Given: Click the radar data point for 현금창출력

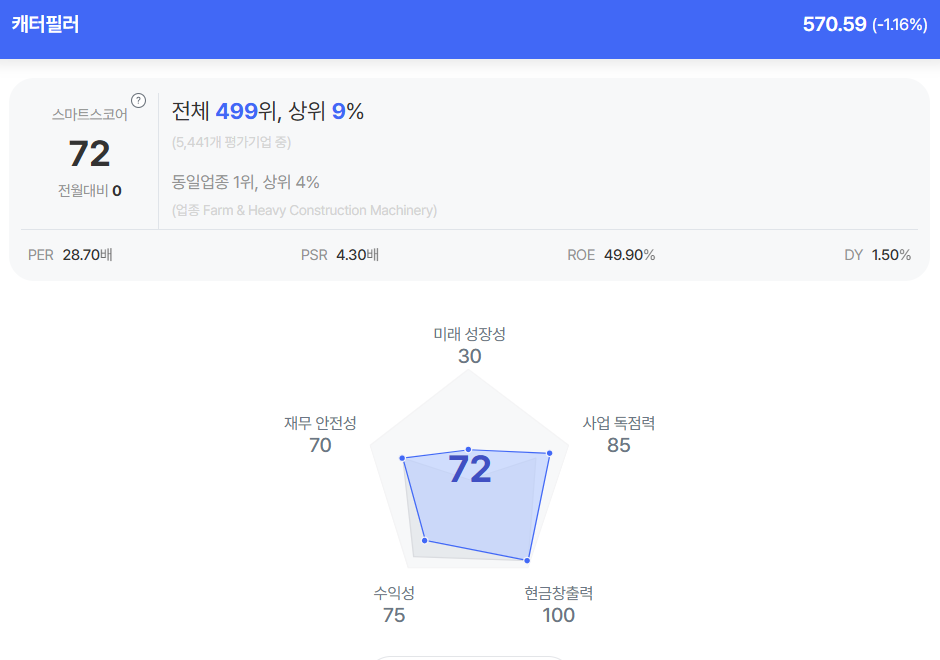Looking at the screenshot, I should point(527,559).
